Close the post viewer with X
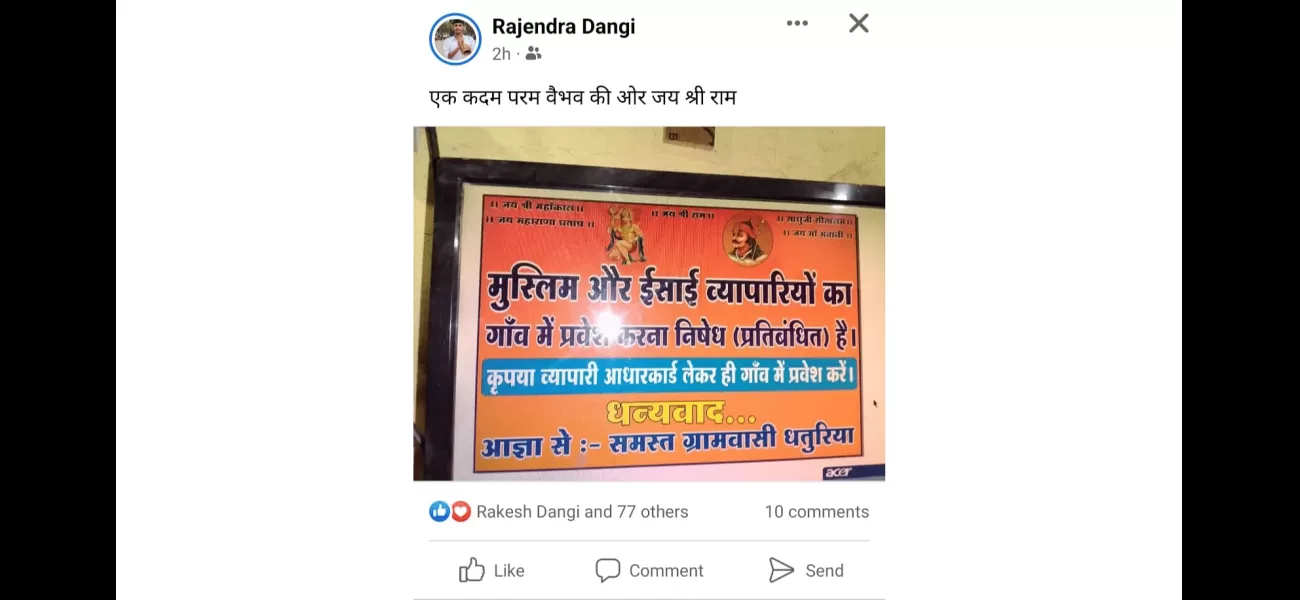Screen dimensions: 1300x600 [x=858, y=23]
